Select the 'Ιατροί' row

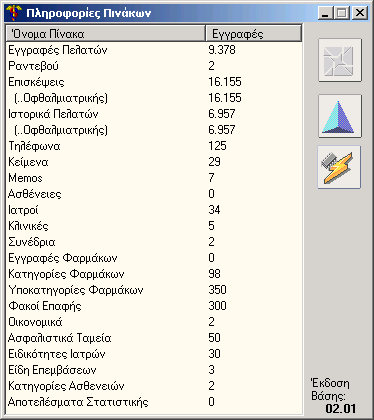(154, 210)
